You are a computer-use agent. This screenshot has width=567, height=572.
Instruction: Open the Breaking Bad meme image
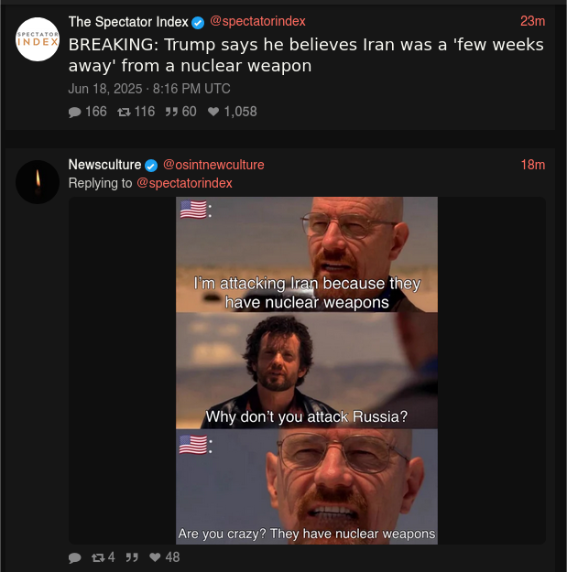[x=307, y=371]
